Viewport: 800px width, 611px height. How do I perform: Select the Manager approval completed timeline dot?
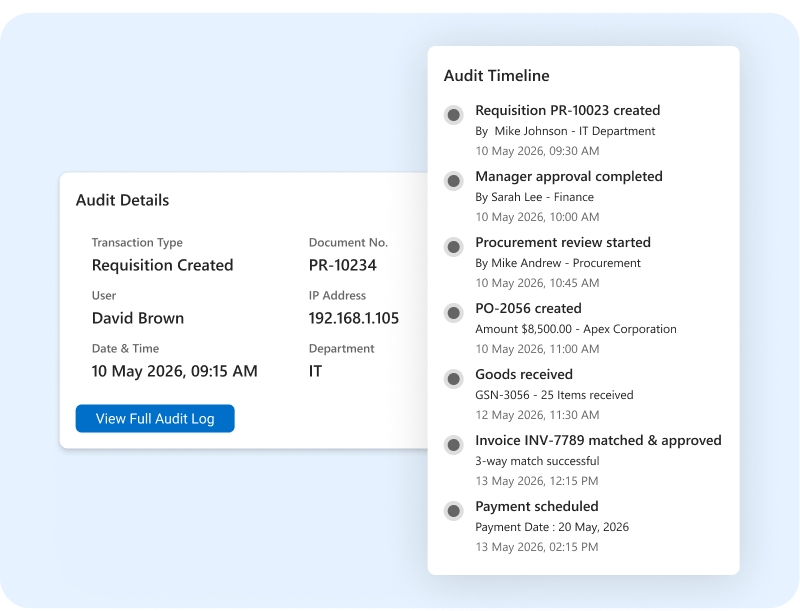click(x=454, y=181)
